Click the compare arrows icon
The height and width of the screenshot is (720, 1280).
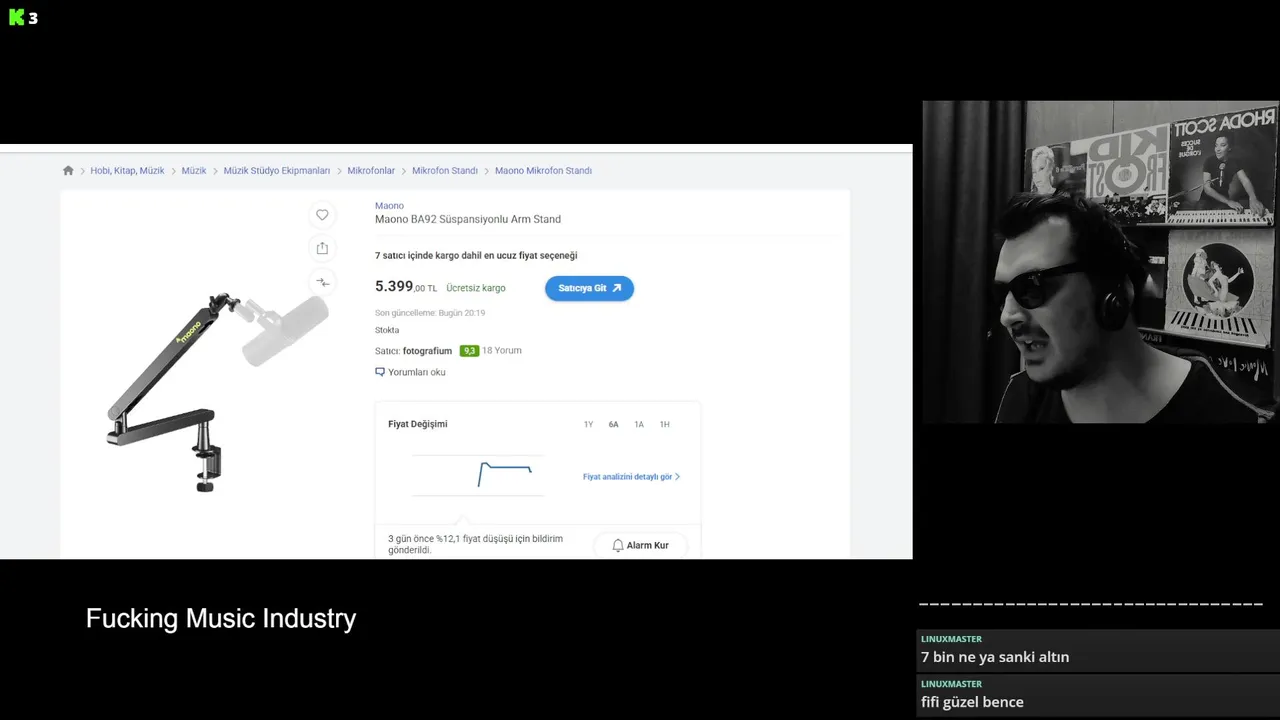pyautogui.click(x=322, y=282)
